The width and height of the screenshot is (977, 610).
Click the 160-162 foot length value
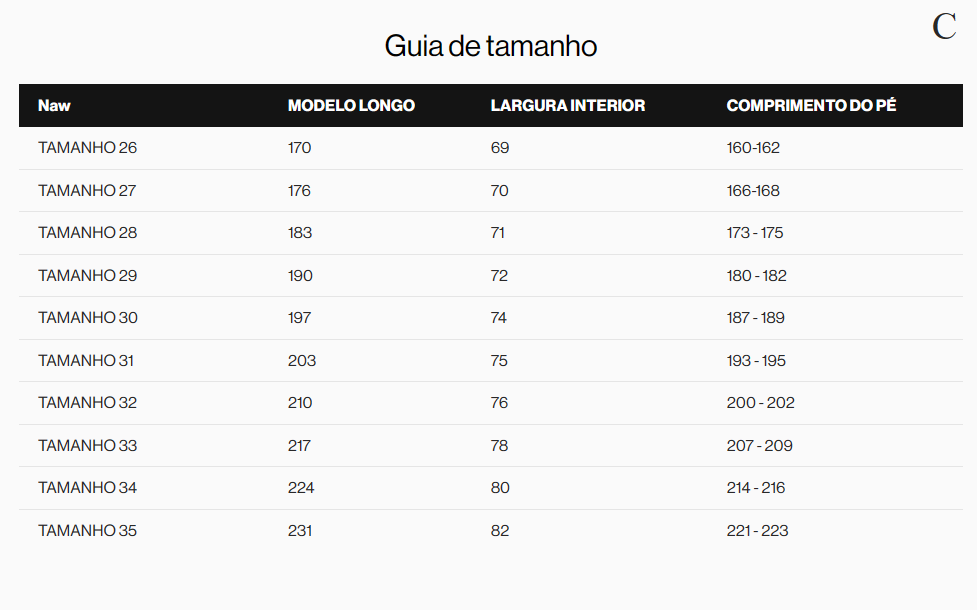(753, 148)
